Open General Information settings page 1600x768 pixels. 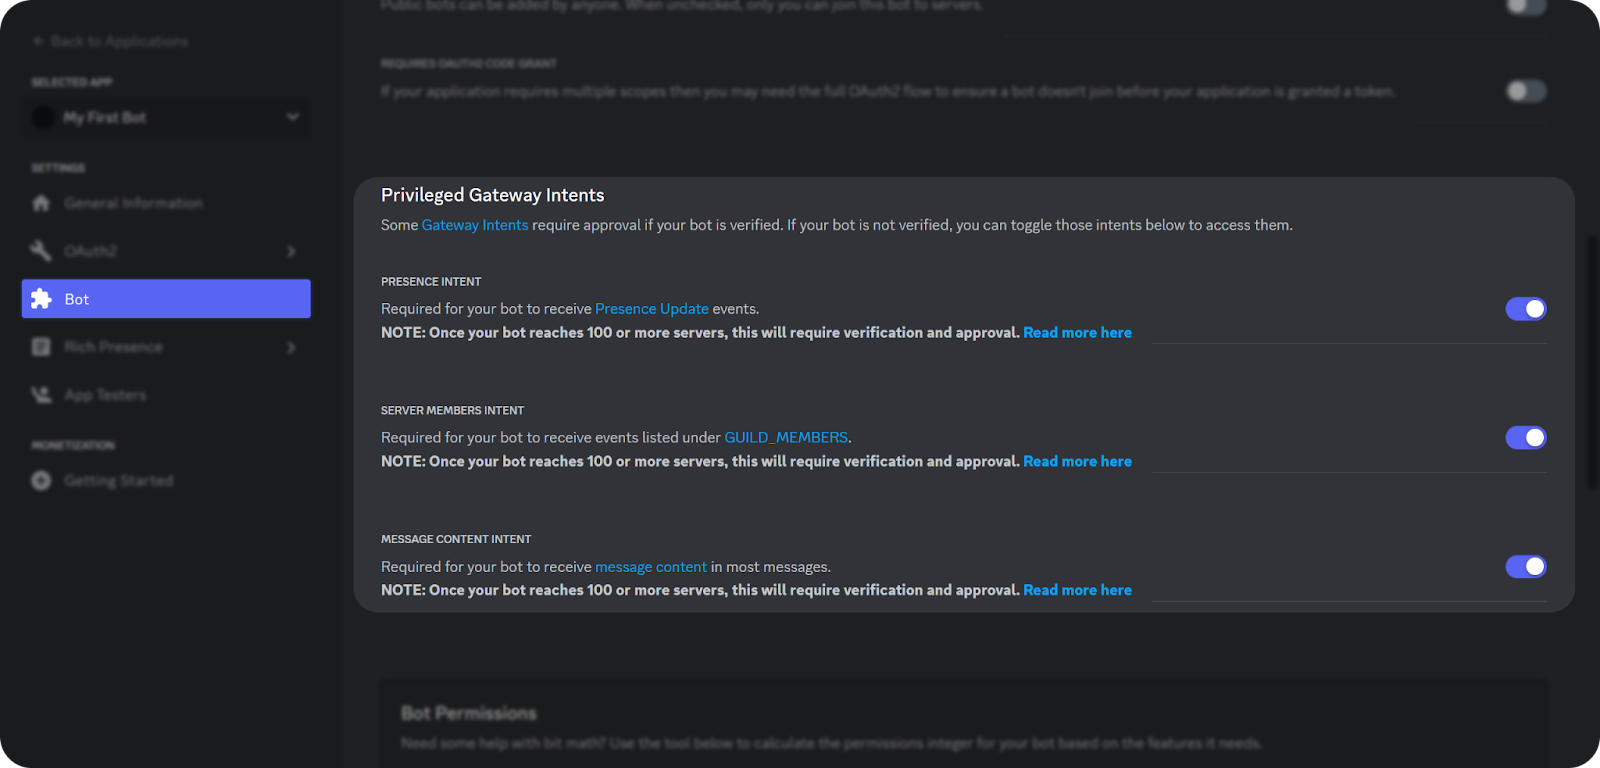click(166, 203)
